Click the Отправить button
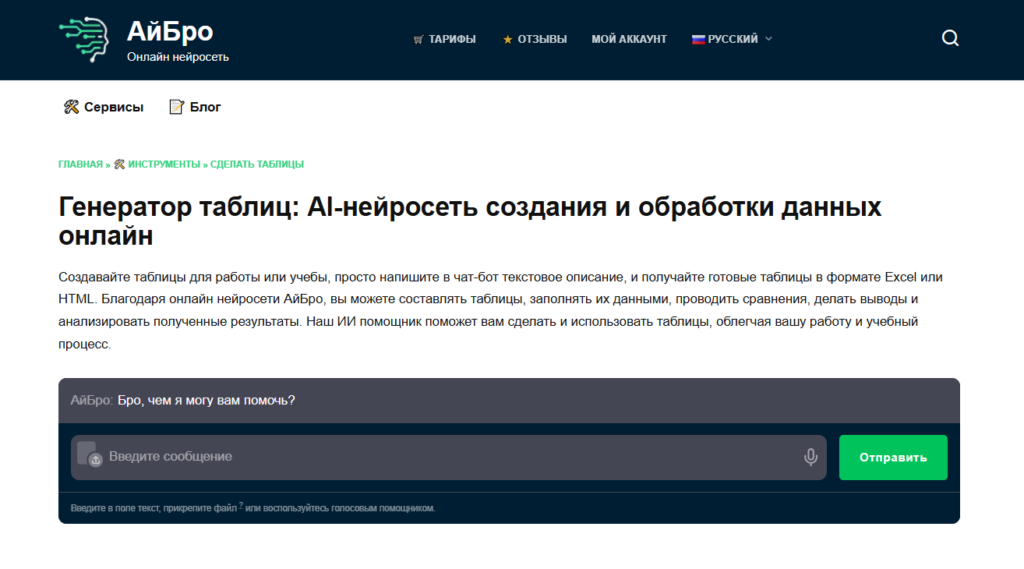Screen dimensions: 1024x569 [893, 457]
